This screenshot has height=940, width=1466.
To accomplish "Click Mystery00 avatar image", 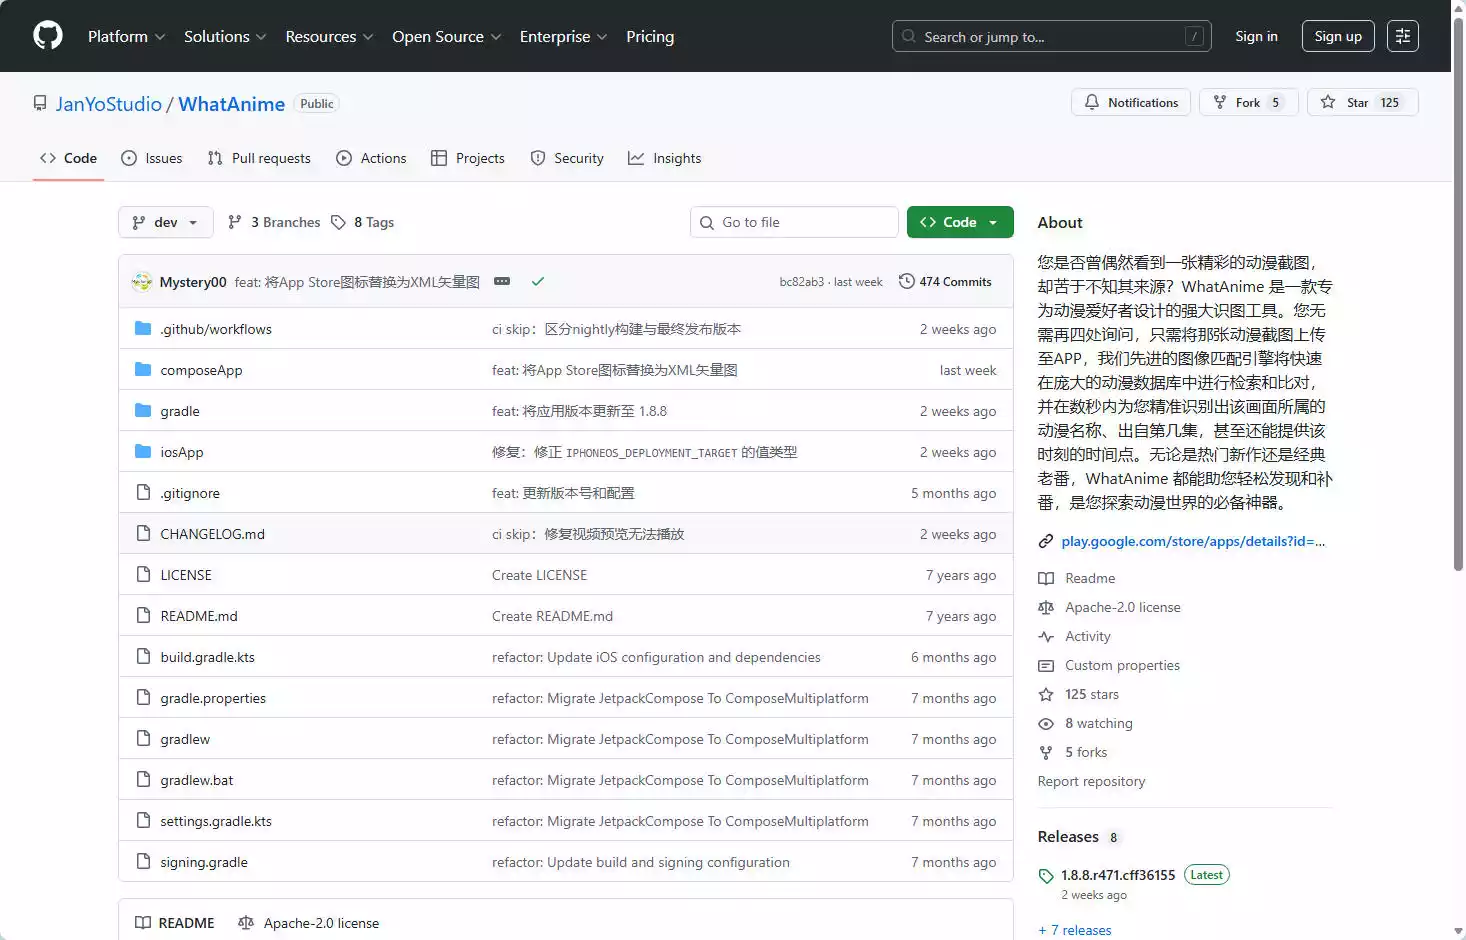I will click(x=142, y=282).
